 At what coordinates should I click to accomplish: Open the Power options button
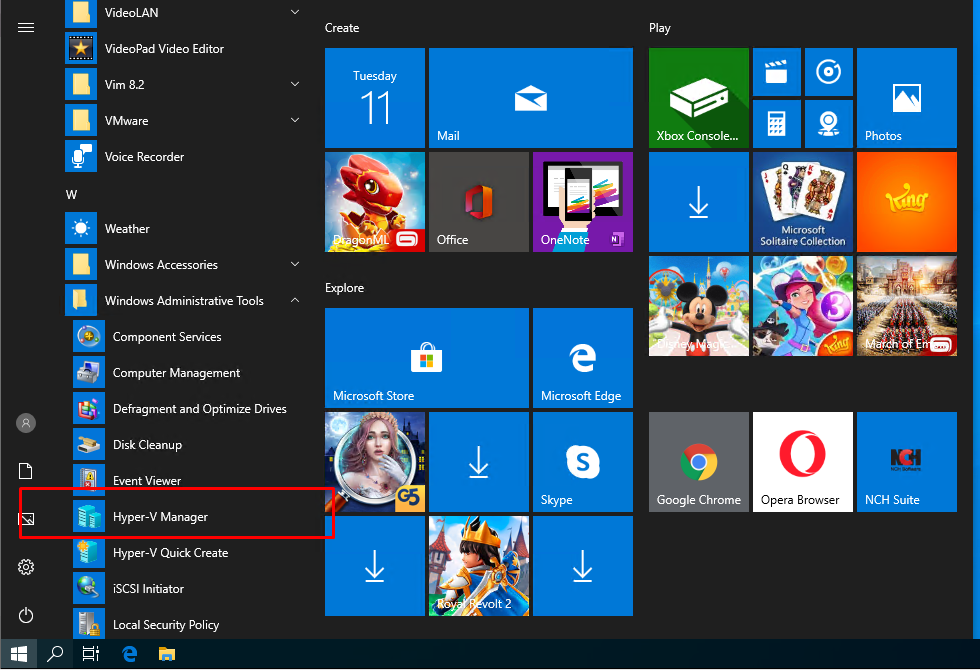point(26,615)
